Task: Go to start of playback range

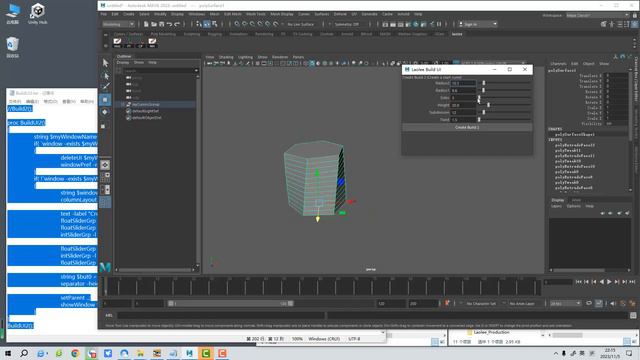Action: point(578,282)
